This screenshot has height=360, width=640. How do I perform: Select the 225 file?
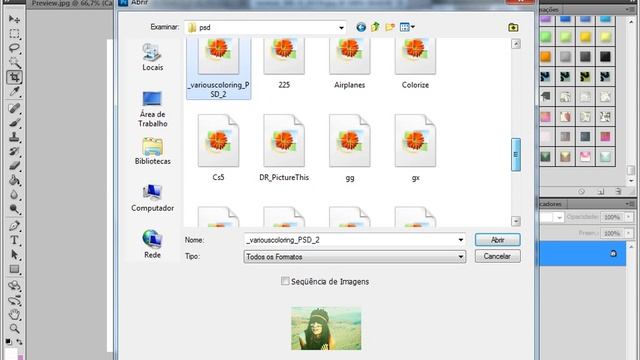284,64
